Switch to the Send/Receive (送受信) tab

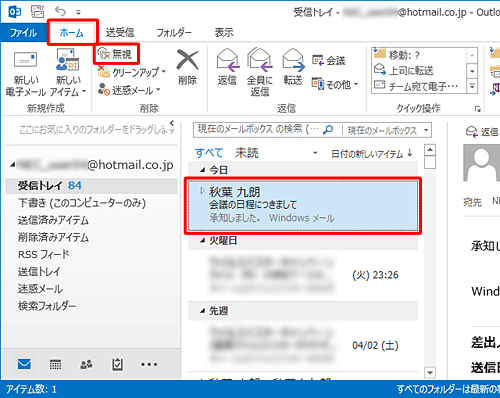click(x=120, y=33)
